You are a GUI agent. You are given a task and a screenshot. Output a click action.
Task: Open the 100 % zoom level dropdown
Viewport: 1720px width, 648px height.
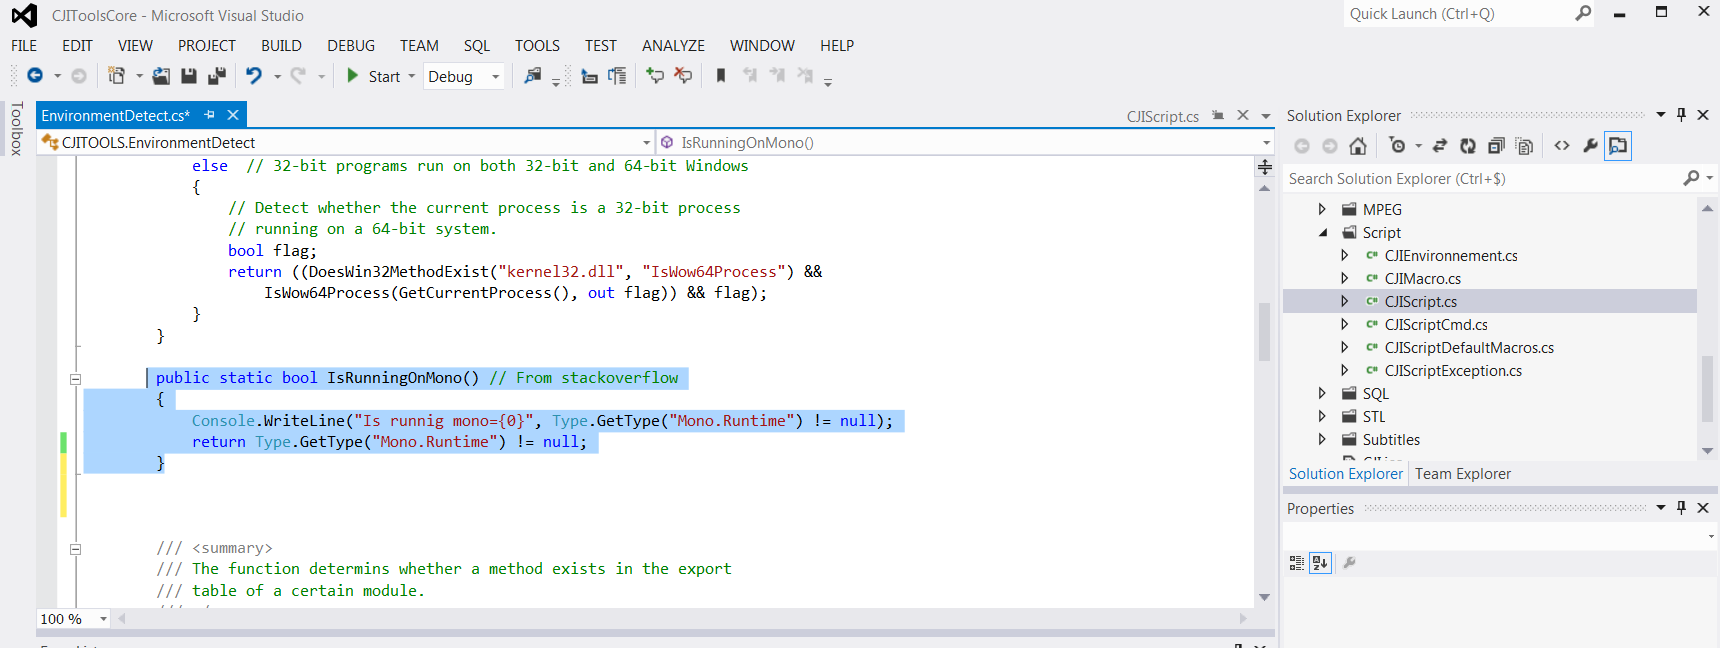coord(103,619)
